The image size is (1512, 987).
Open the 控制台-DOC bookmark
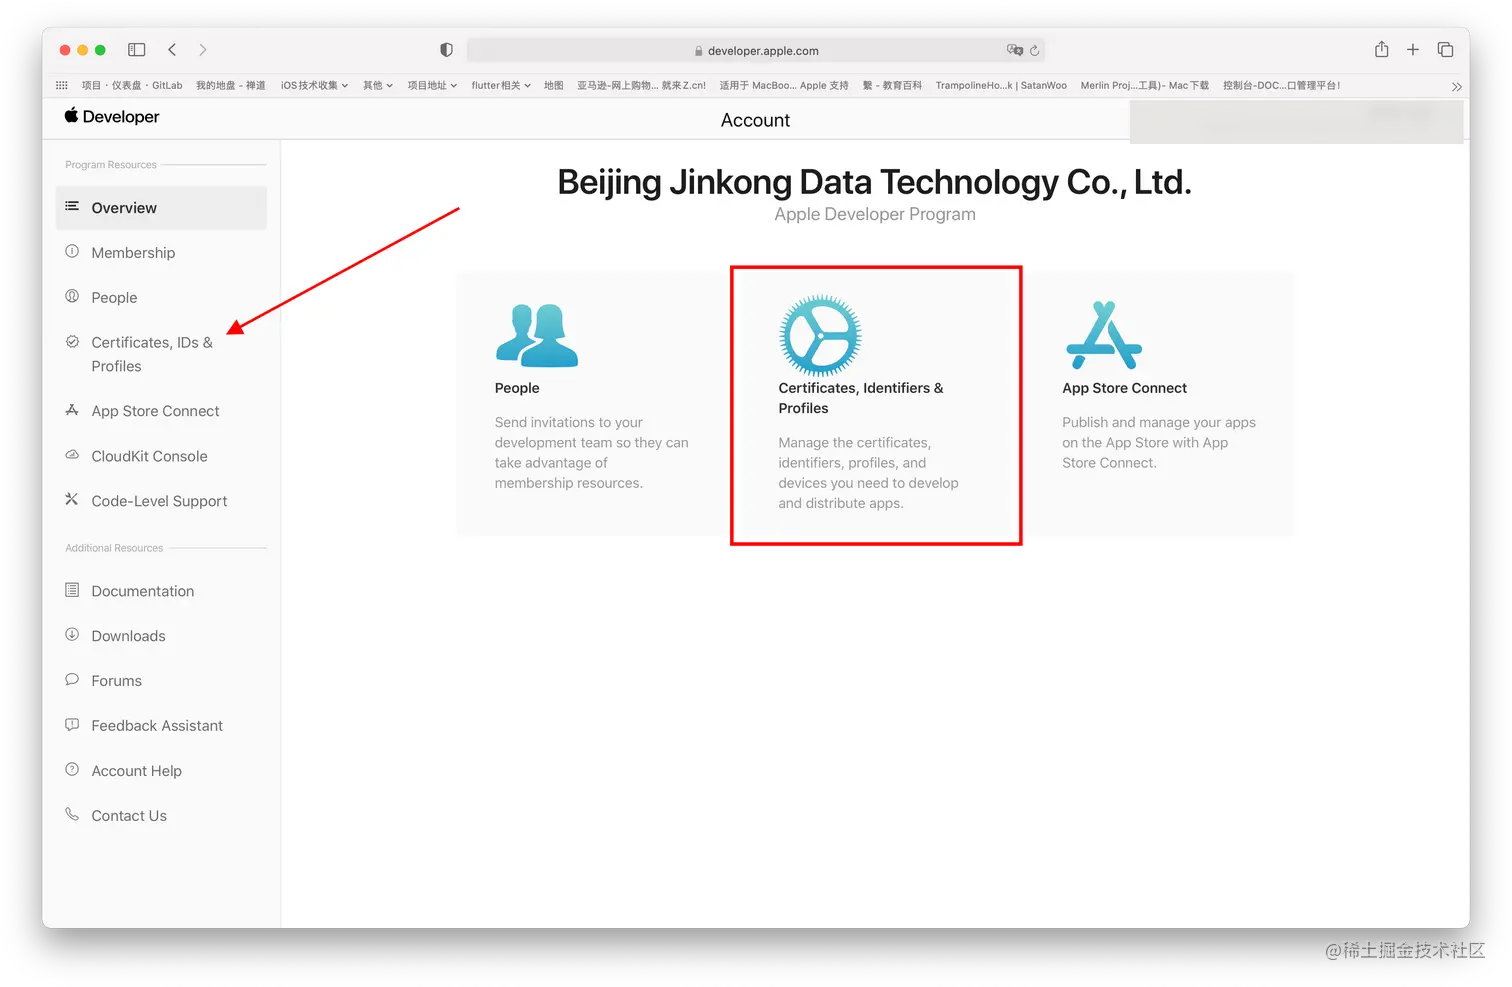pos(1282,86)
